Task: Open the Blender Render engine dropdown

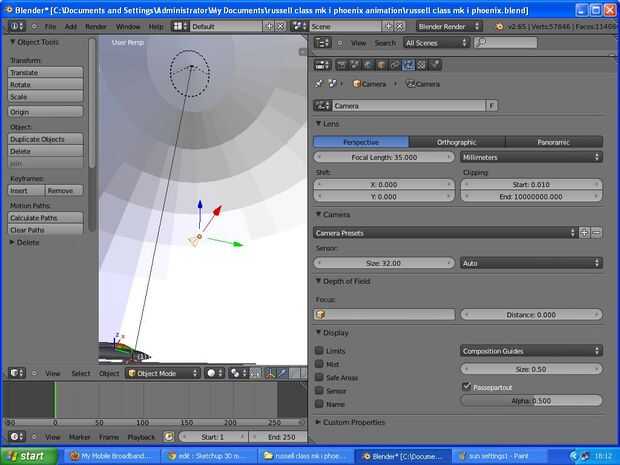Action: coord(449,26)
